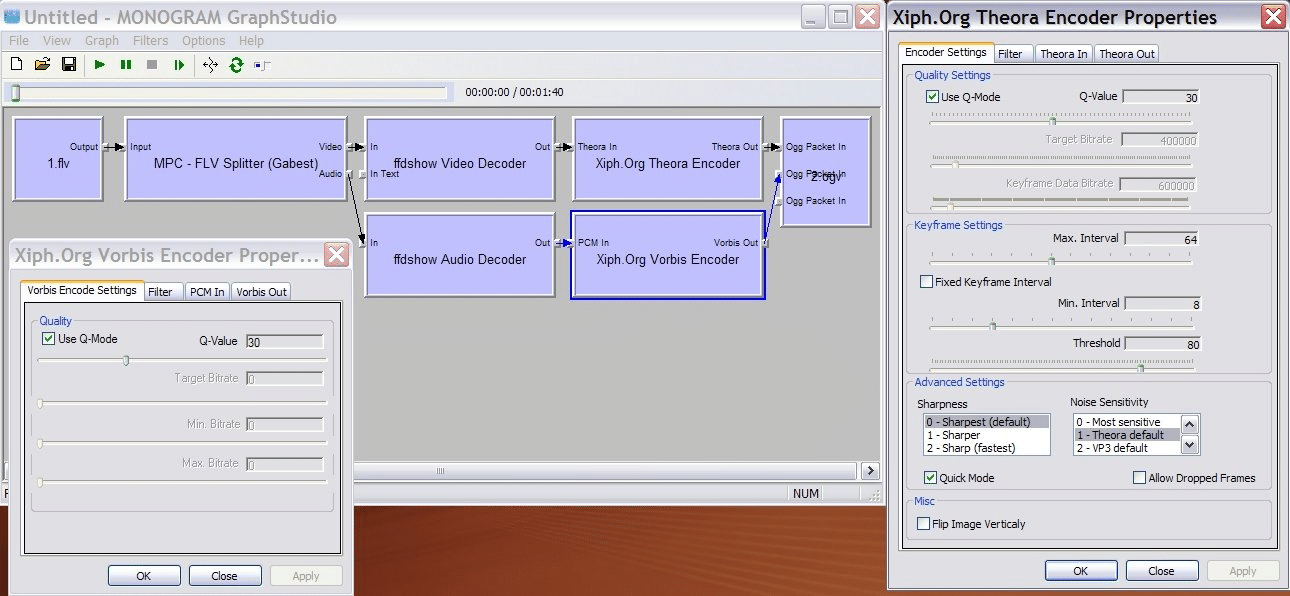Open the Filters menu
Screen dimensions: 1290x596
(x=151, y=41)
